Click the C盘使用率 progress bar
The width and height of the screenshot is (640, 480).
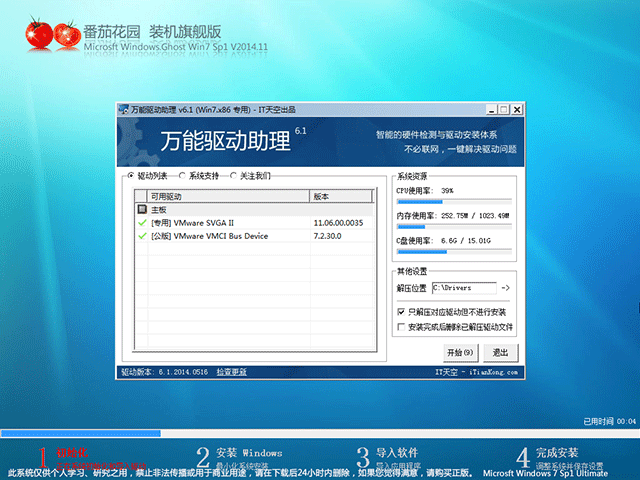pyautogui.click(x=454, y=252)
